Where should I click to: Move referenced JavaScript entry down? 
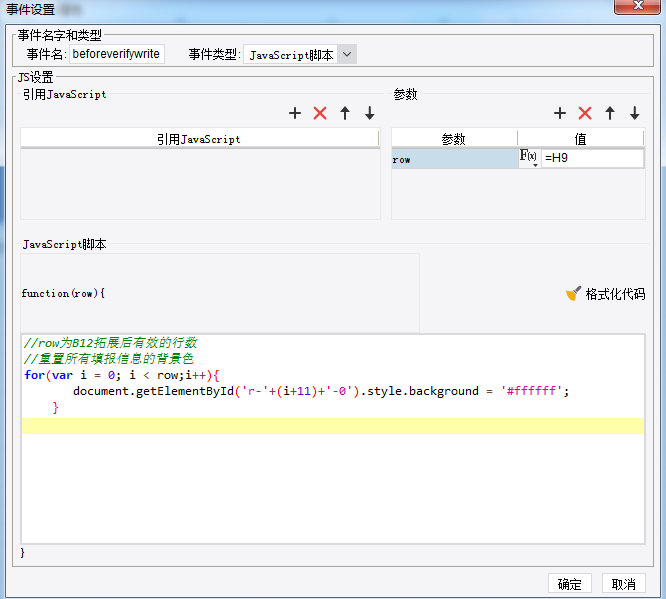[x=370, y=114]
